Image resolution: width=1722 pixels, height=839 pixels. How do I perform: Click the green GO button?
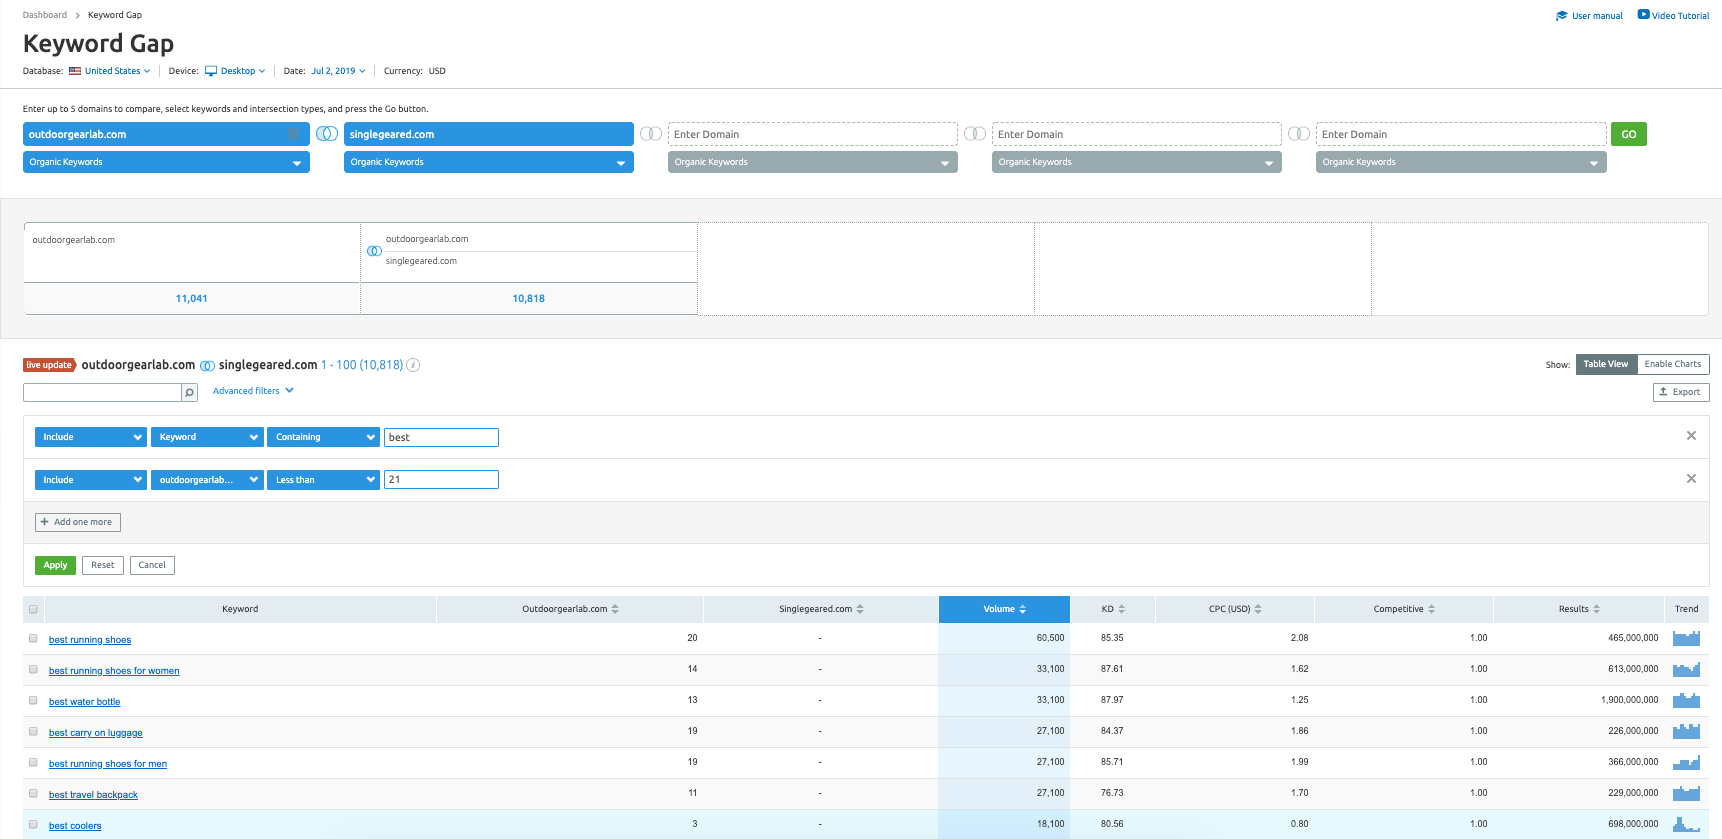[1629, 134]
